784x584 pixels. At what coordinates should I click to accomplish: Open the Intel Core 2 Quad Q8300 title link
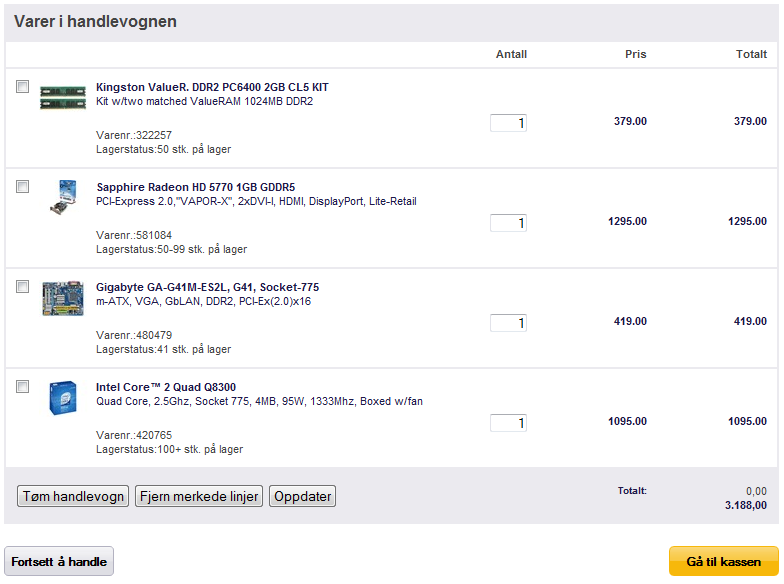tap(166, 387)
